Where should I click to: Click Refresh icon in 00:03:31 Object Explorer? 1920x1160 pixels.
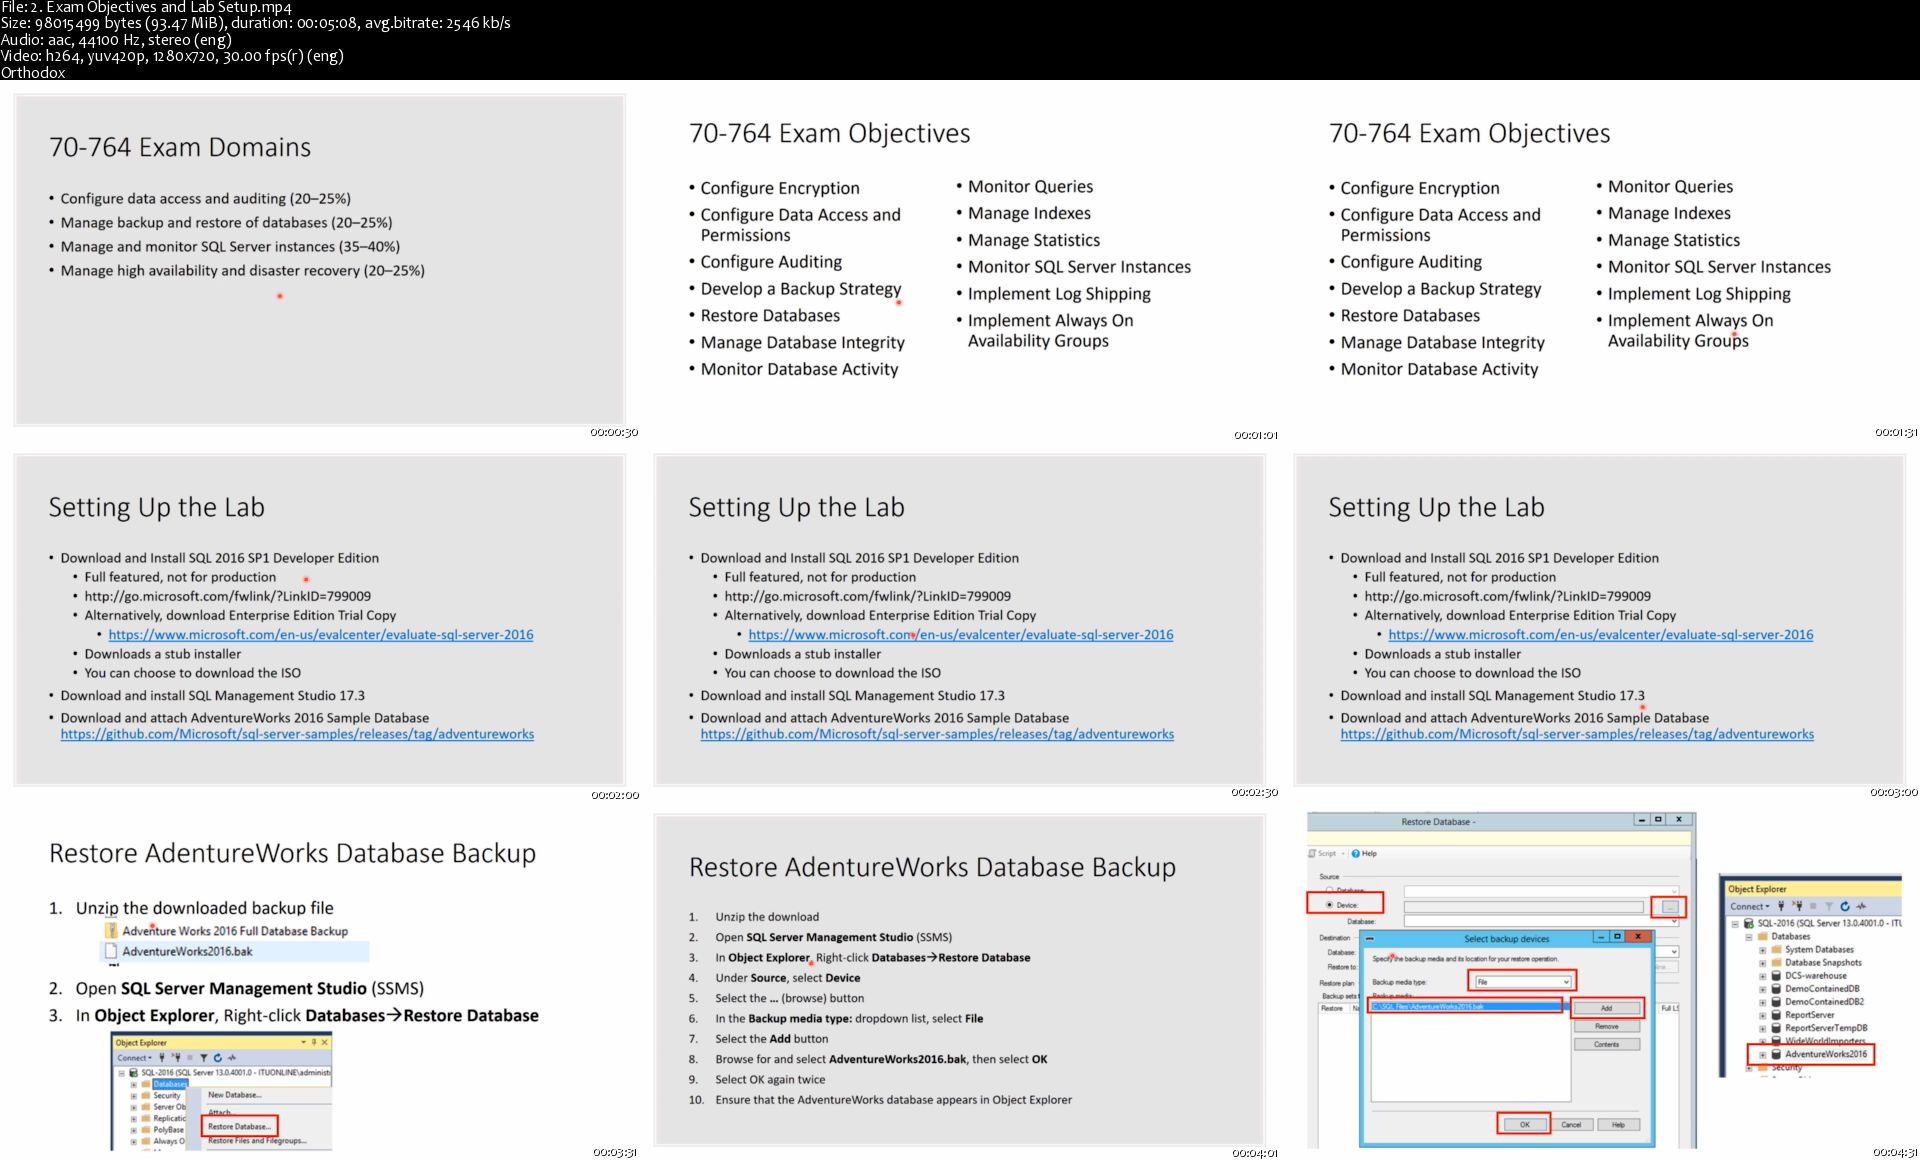[x=217, y=1057]
